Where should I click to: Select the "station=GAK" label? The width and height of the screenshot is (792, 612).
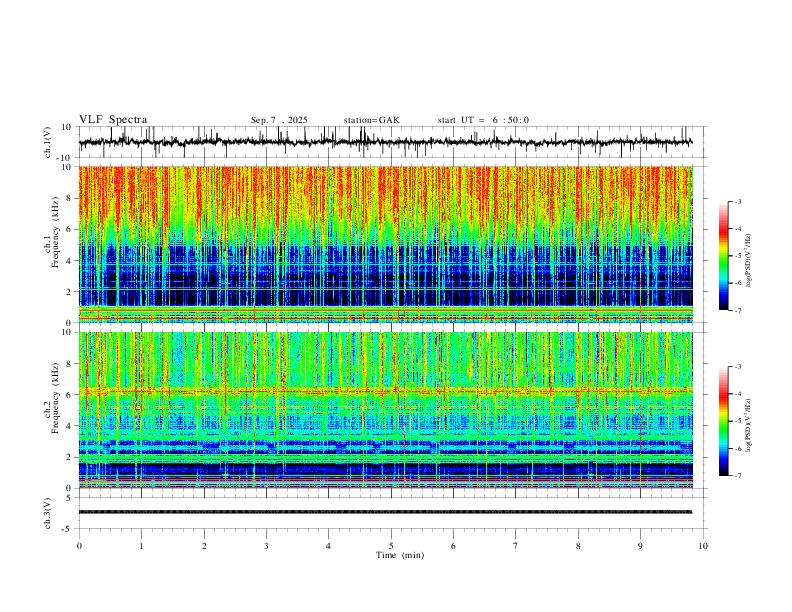371,120
